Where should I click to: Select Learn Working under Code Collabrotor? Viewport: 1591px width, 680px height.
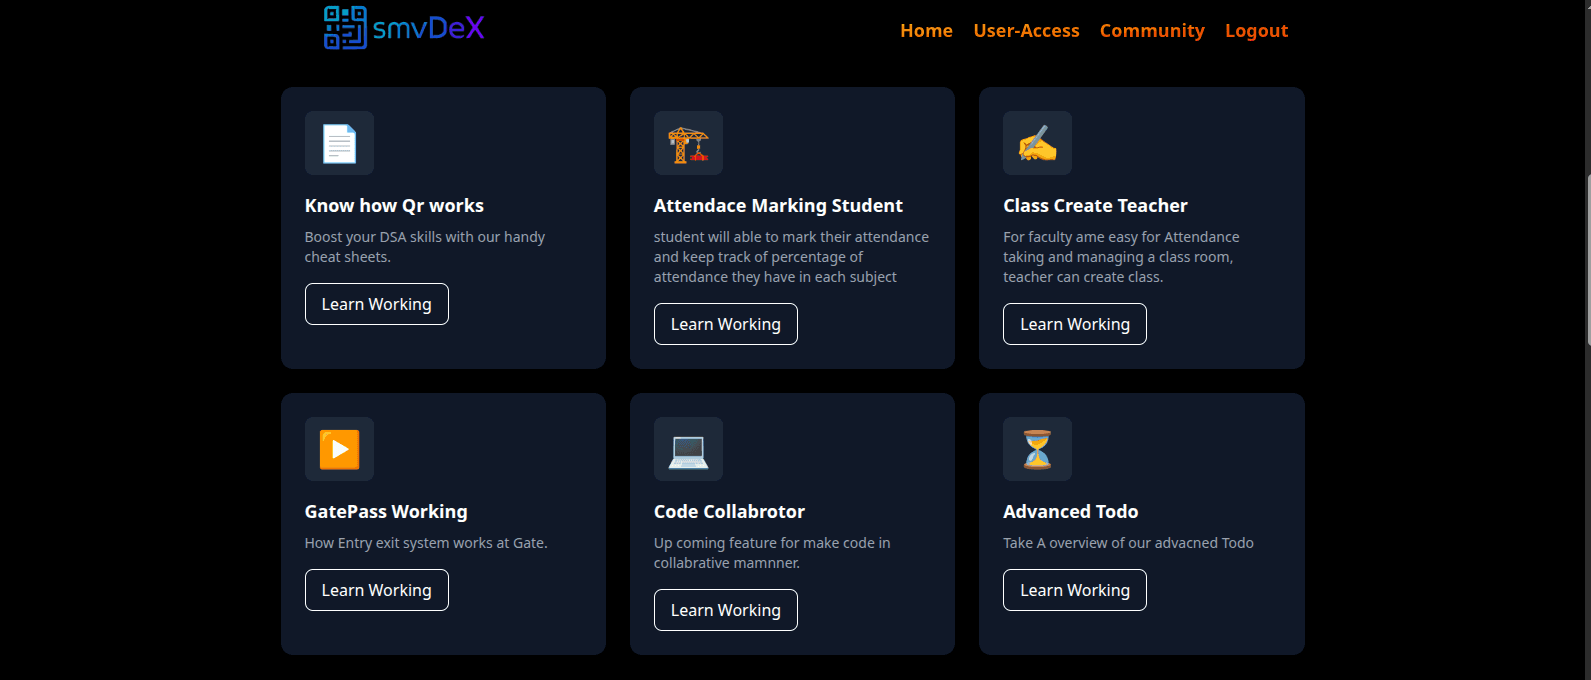725,610
